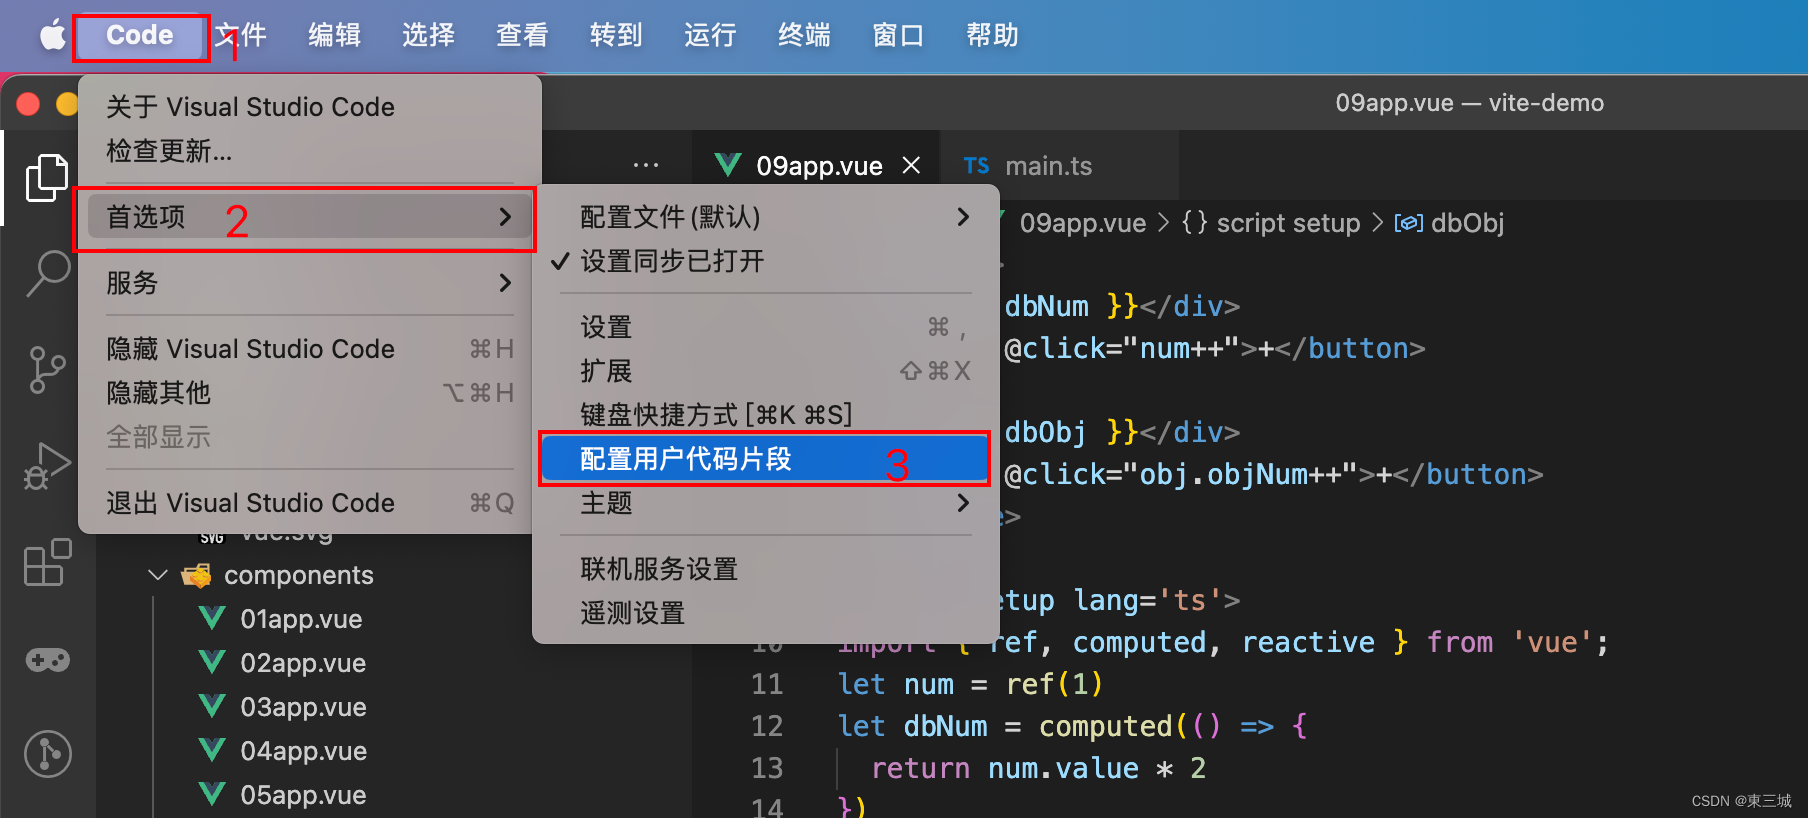The width and height of the screenshot is (1808, 818).
Task: Click the Vue icon beside 01app.vue
Action: (212, 618)
